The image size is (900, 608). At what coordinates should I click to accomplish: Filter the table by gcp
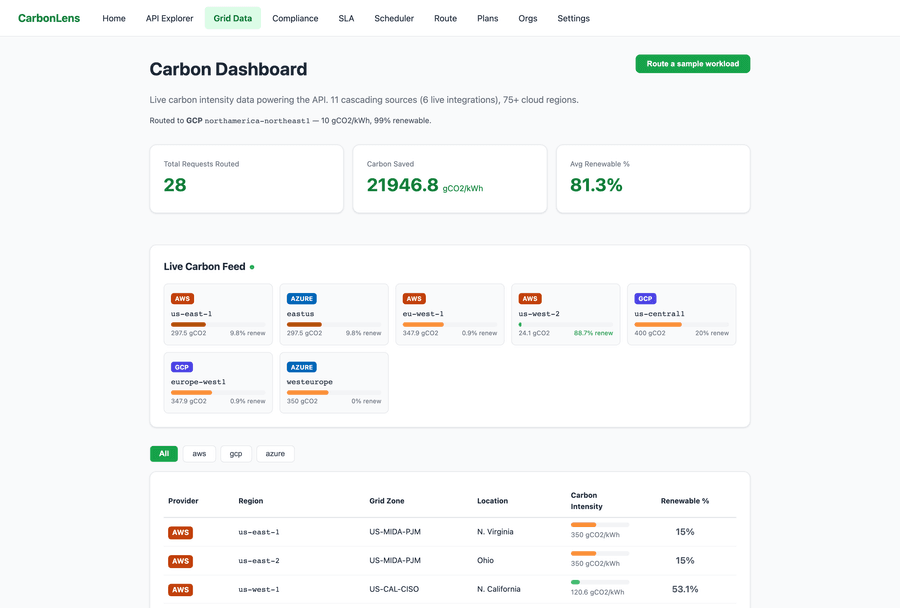tap(236, 454)
